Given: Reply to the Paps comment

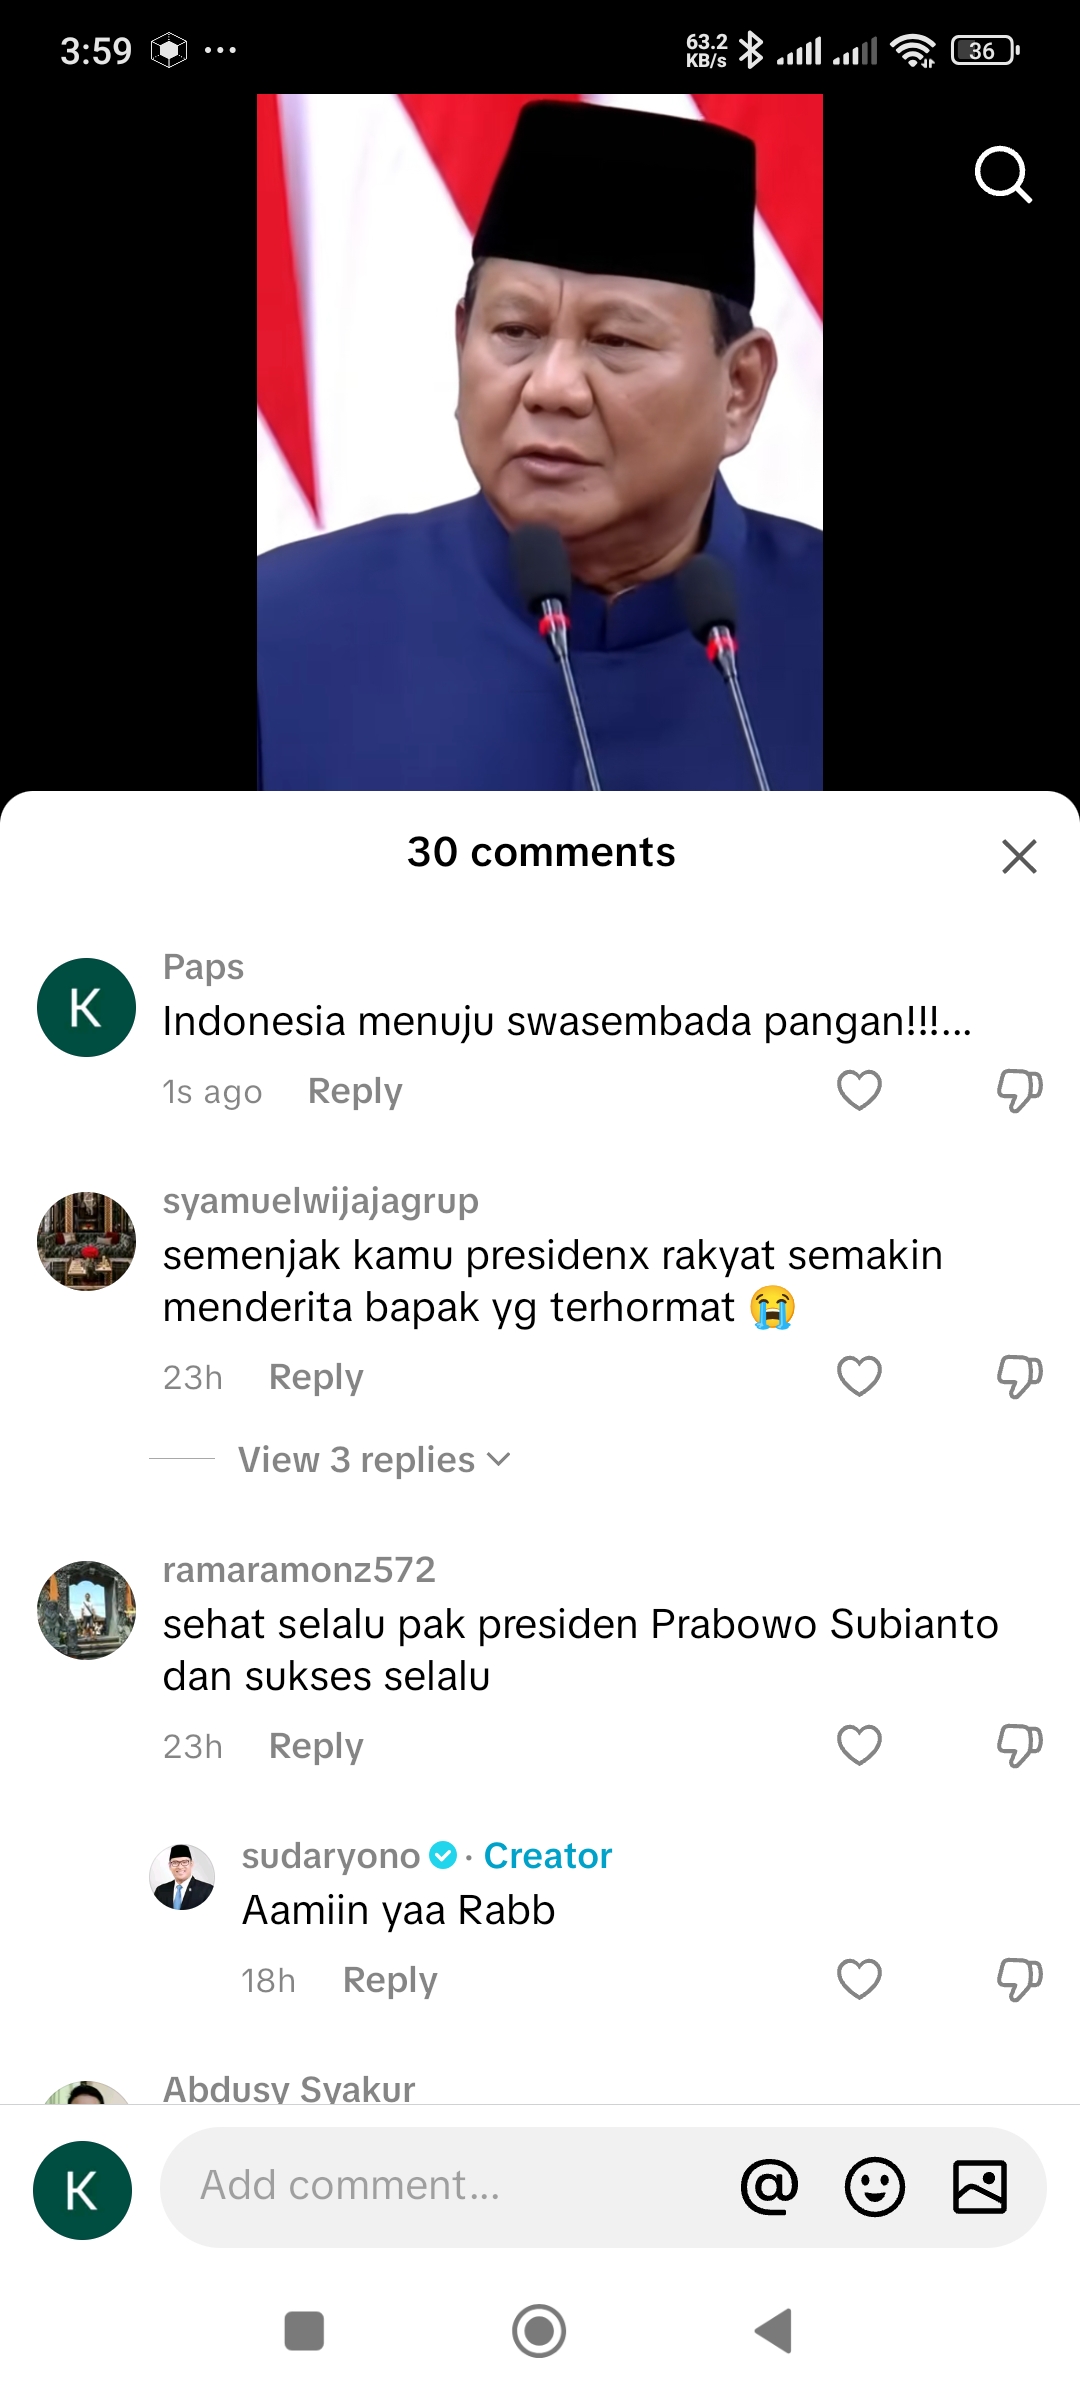Looking at the screenshot, I should point(355,1091).
